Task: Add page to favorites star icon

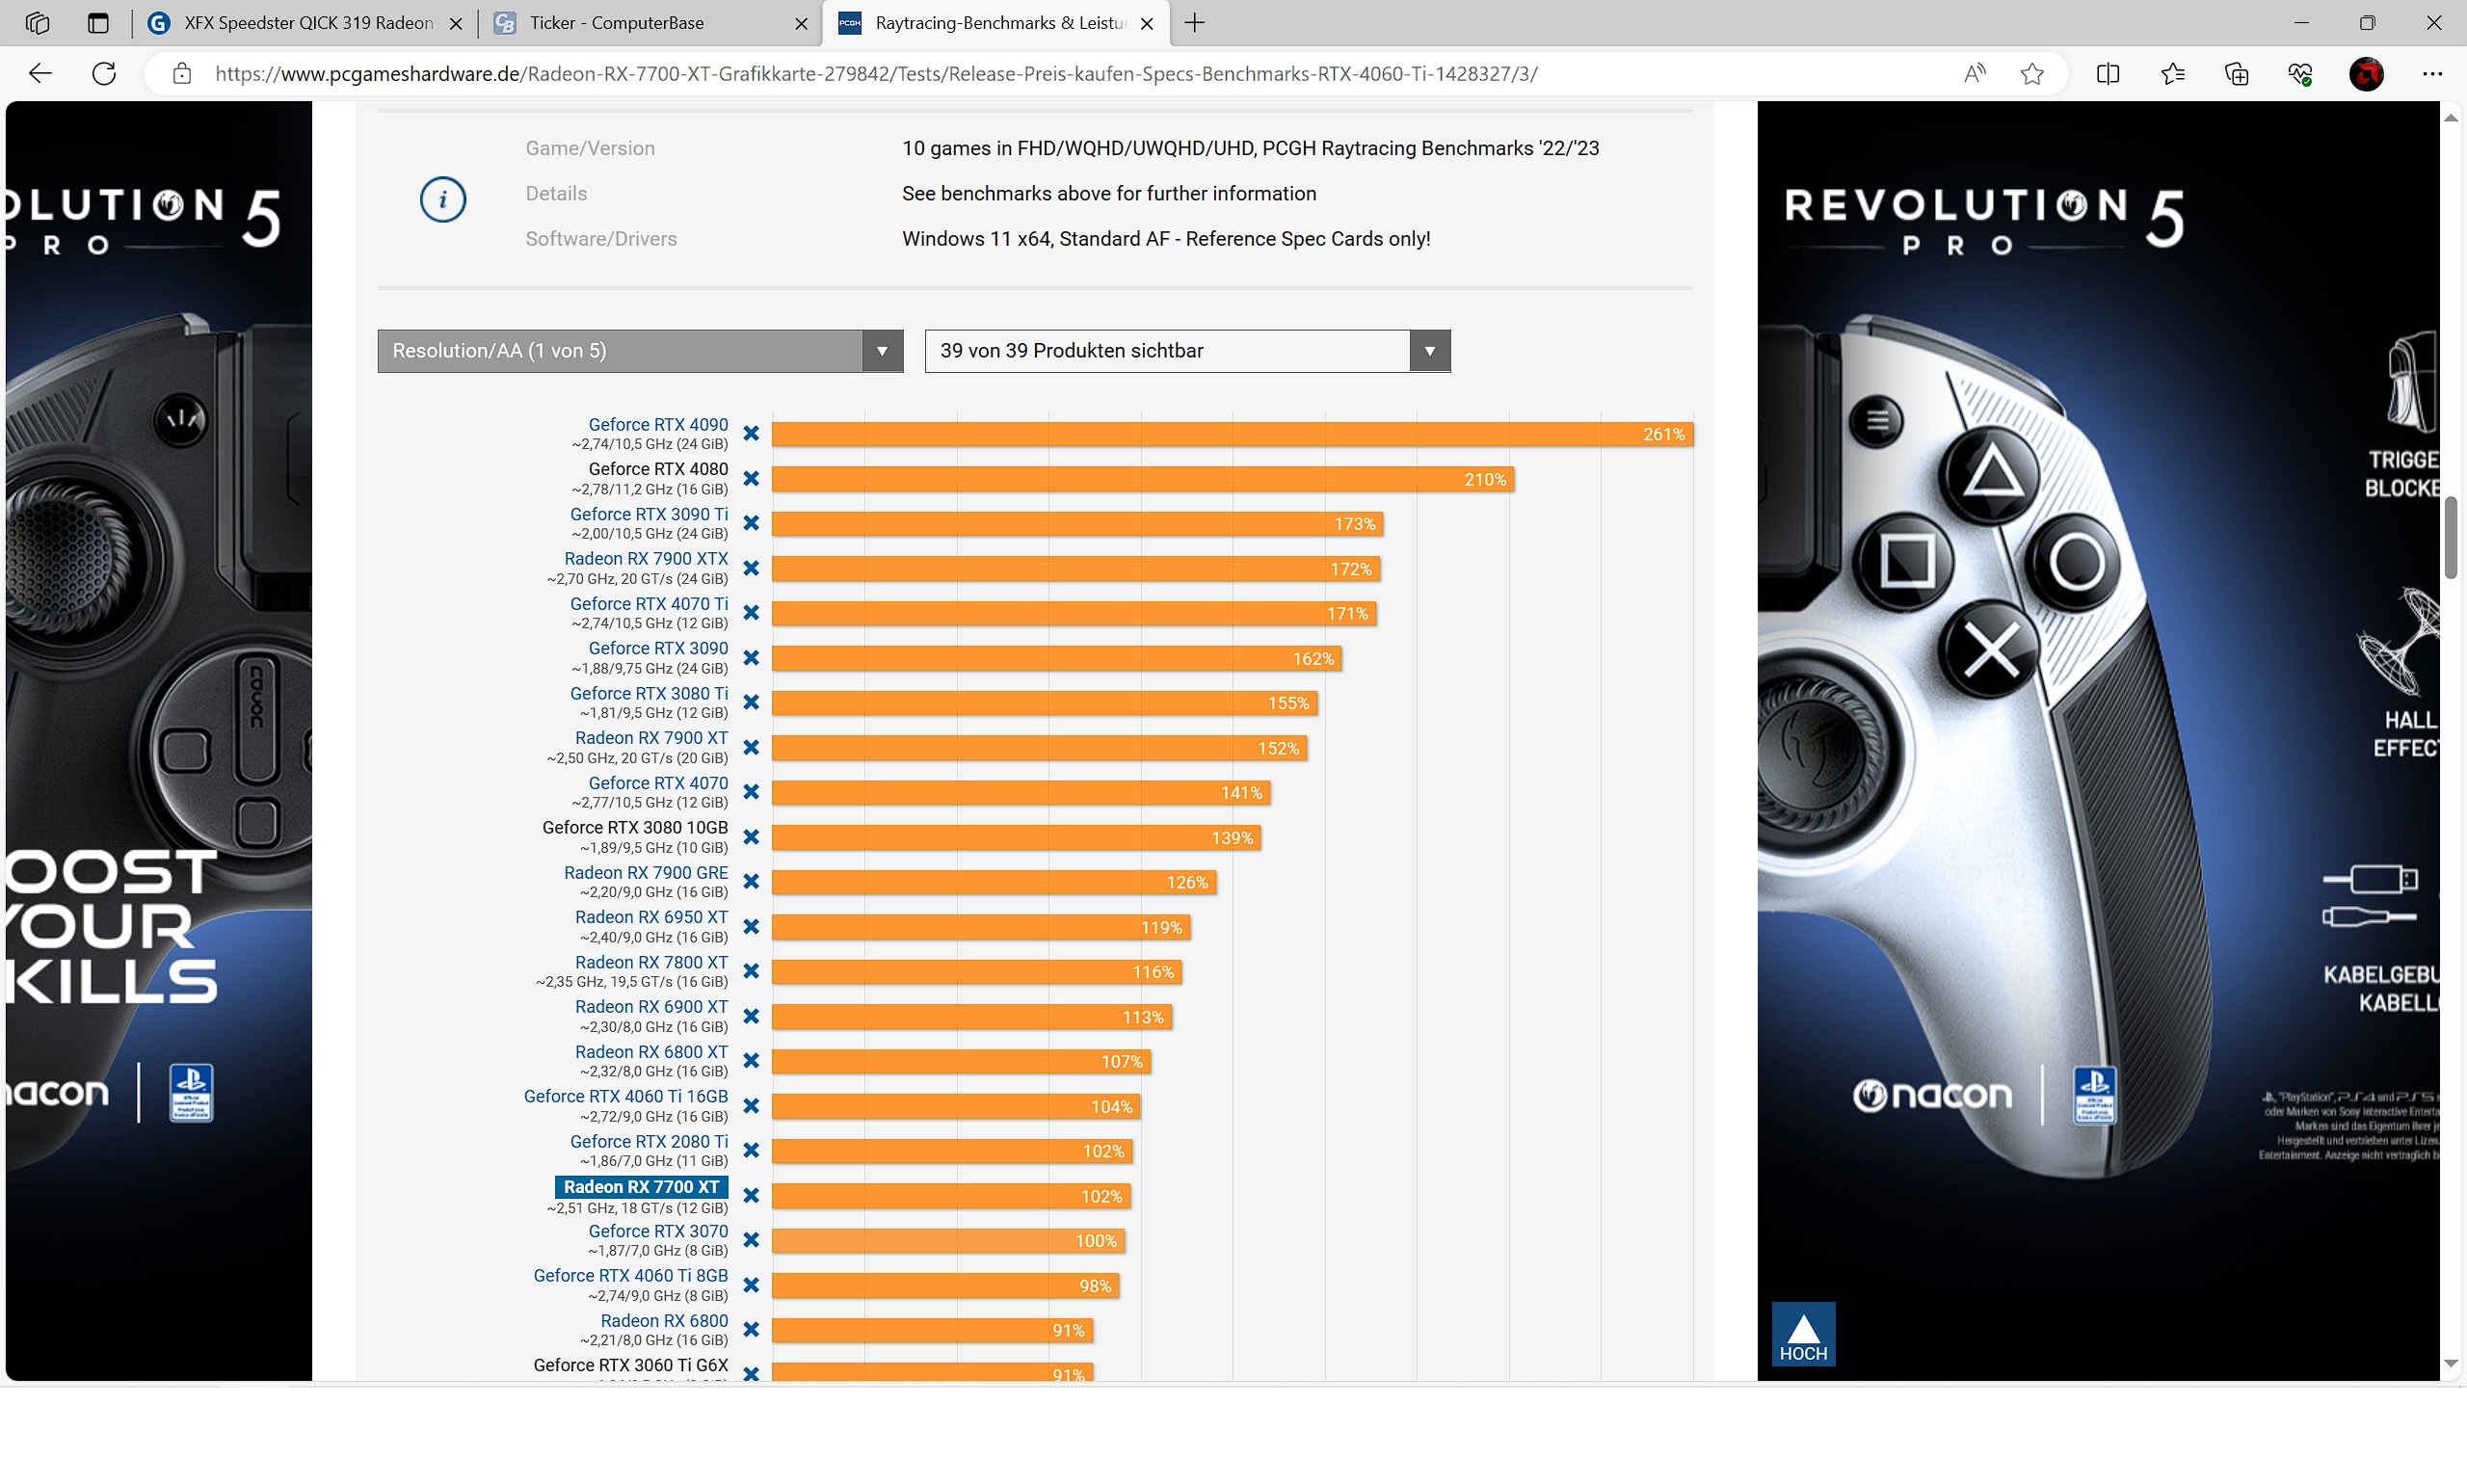Action: (2031, 74)
